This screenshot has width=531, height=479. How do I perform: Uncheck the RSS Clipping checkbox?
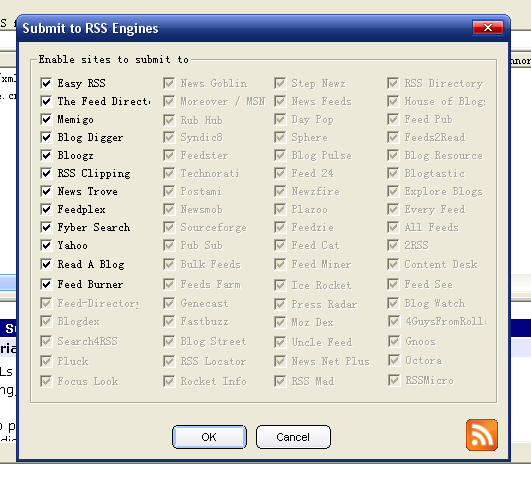[46, 173]
